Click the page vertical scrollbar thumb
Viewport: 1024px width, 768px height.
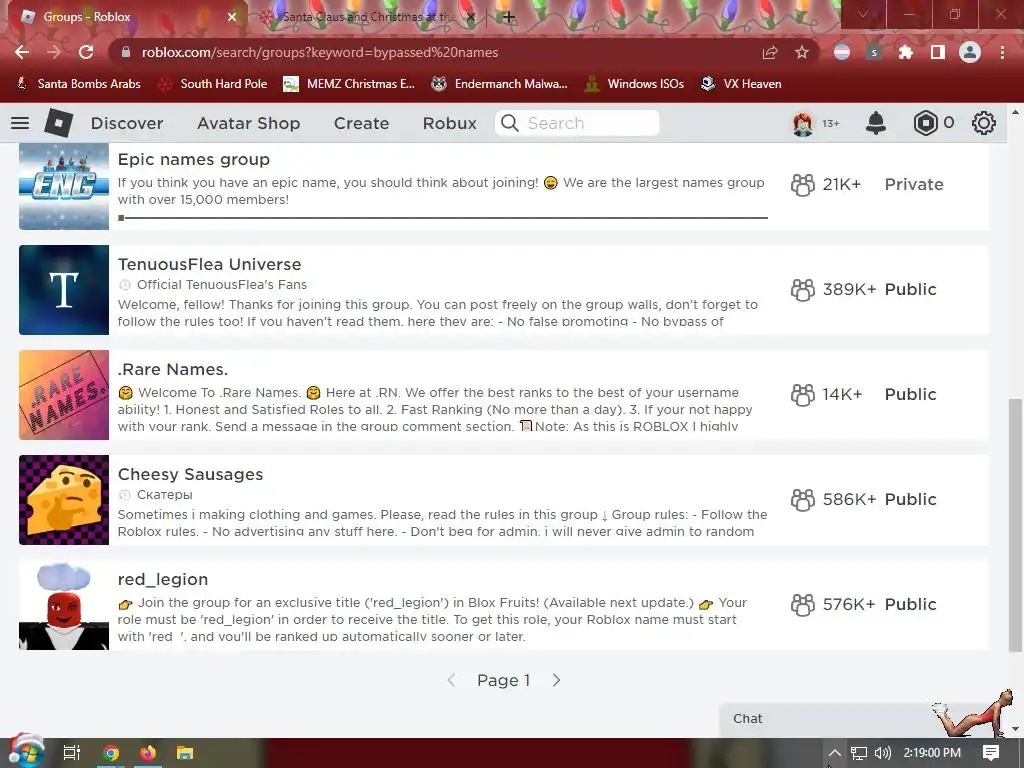1015,524
